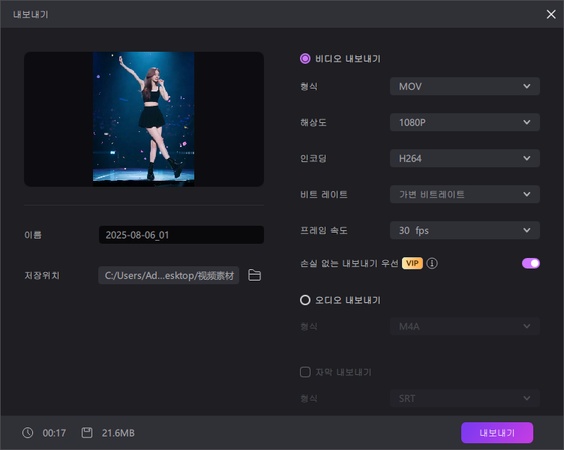Click the file size disk icon
The height and width of the screenshot is (450, 564).
coord(87,433)
